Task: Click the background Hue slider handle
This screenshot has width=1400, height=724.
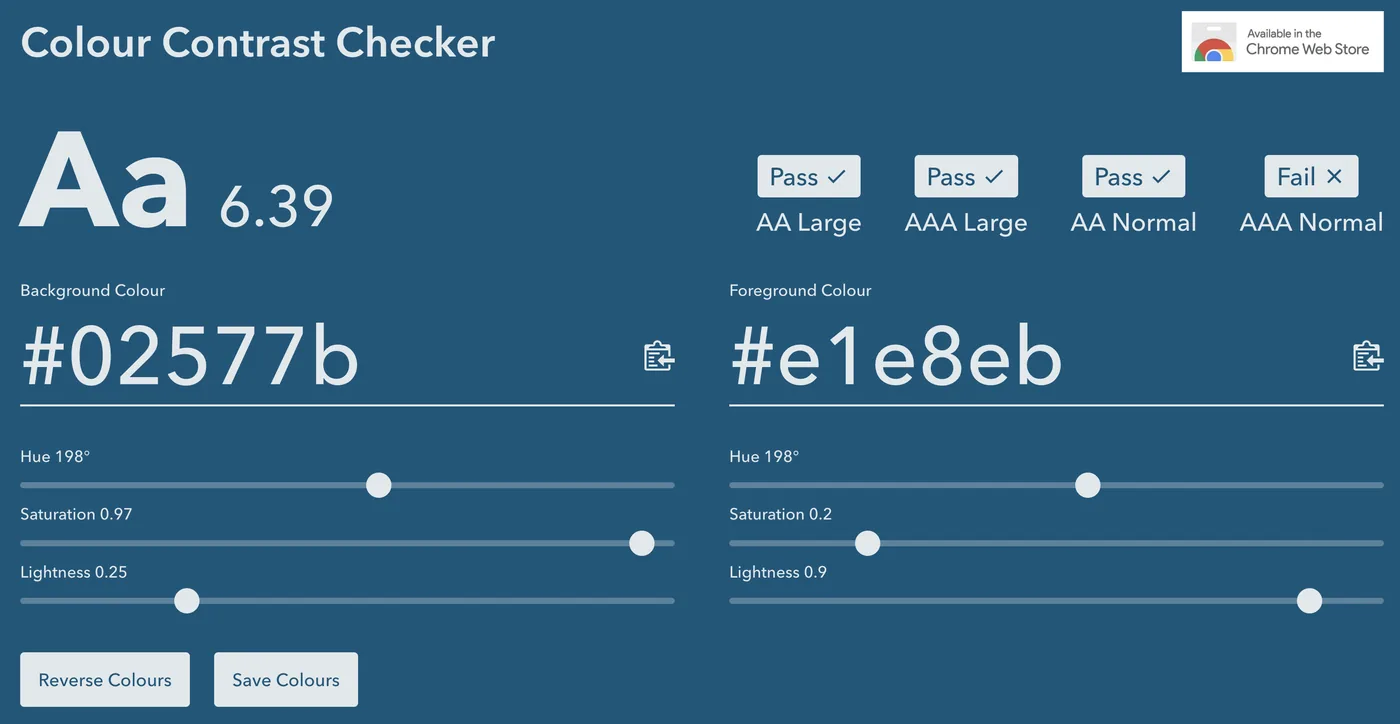Action: [x=378, y=485]
